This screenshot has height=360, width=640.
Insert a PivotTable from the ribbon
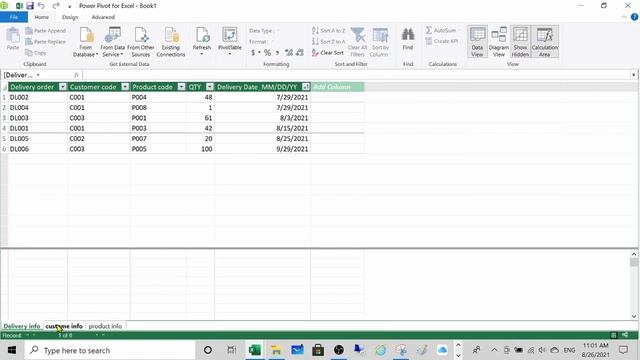tap(230, 41)
